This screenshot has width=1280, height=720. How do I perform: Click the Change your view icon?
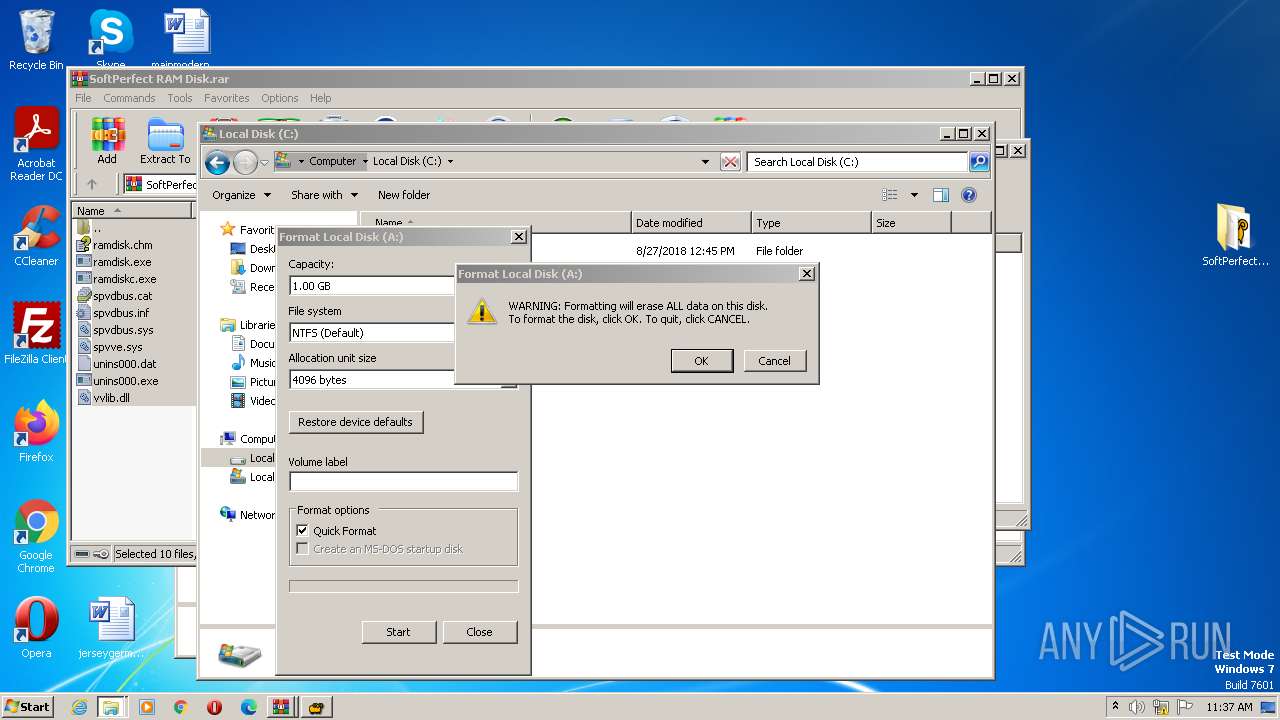pos(890,195)
